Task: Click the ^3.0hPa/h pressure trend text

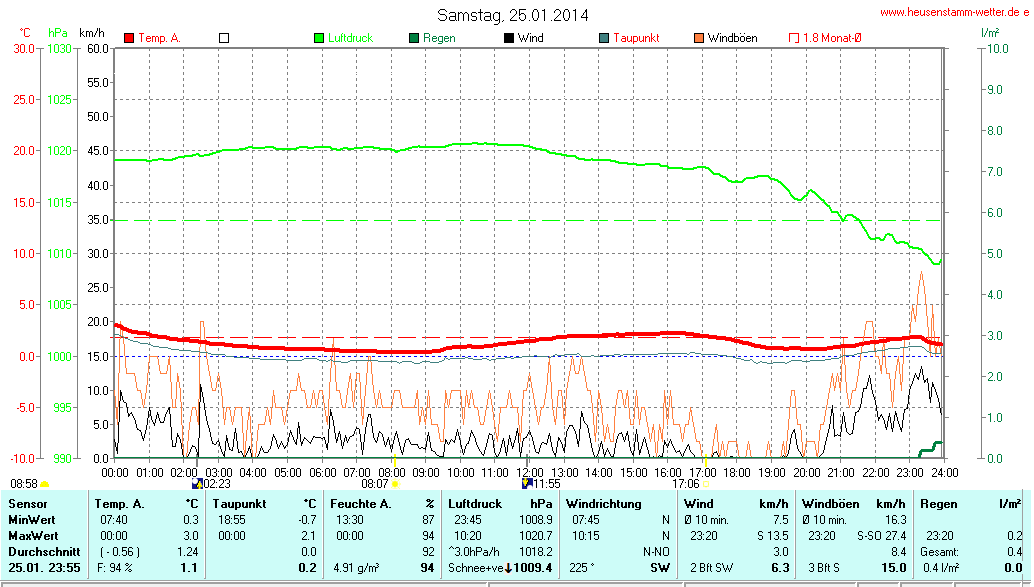Action: click(473, 551)
